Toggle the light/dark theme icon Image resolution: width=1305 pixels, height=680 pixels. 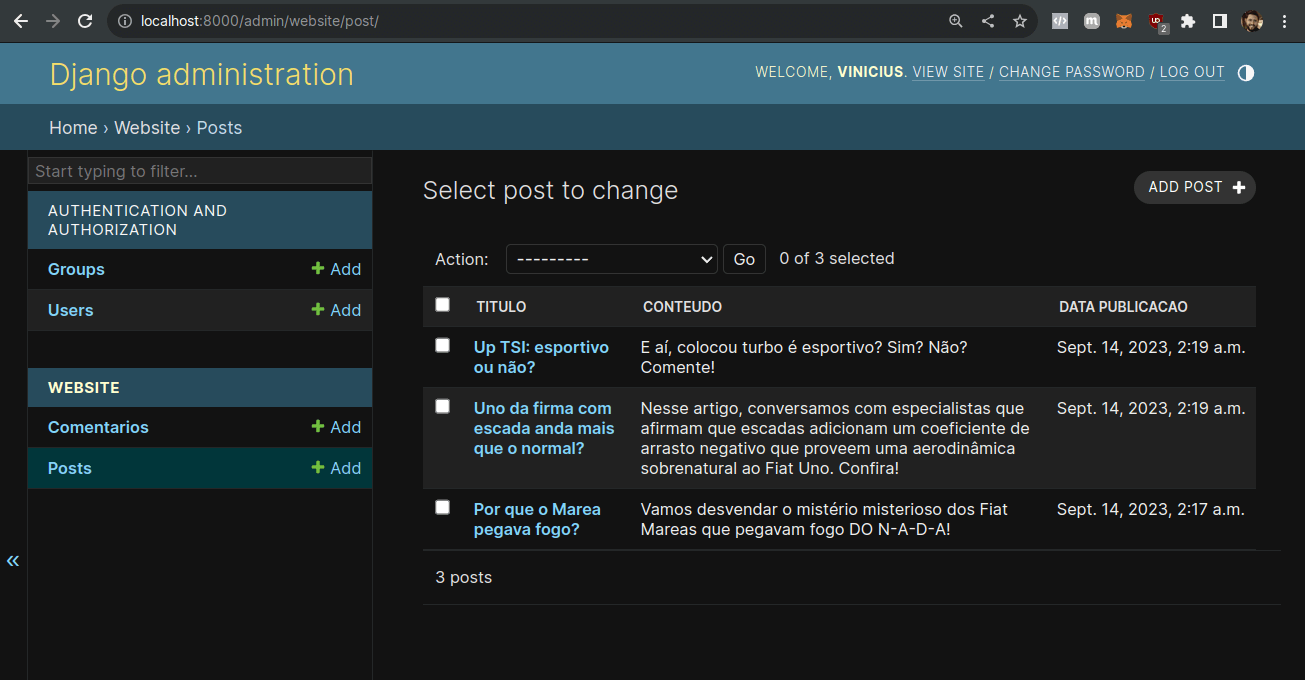[1245, 73]
